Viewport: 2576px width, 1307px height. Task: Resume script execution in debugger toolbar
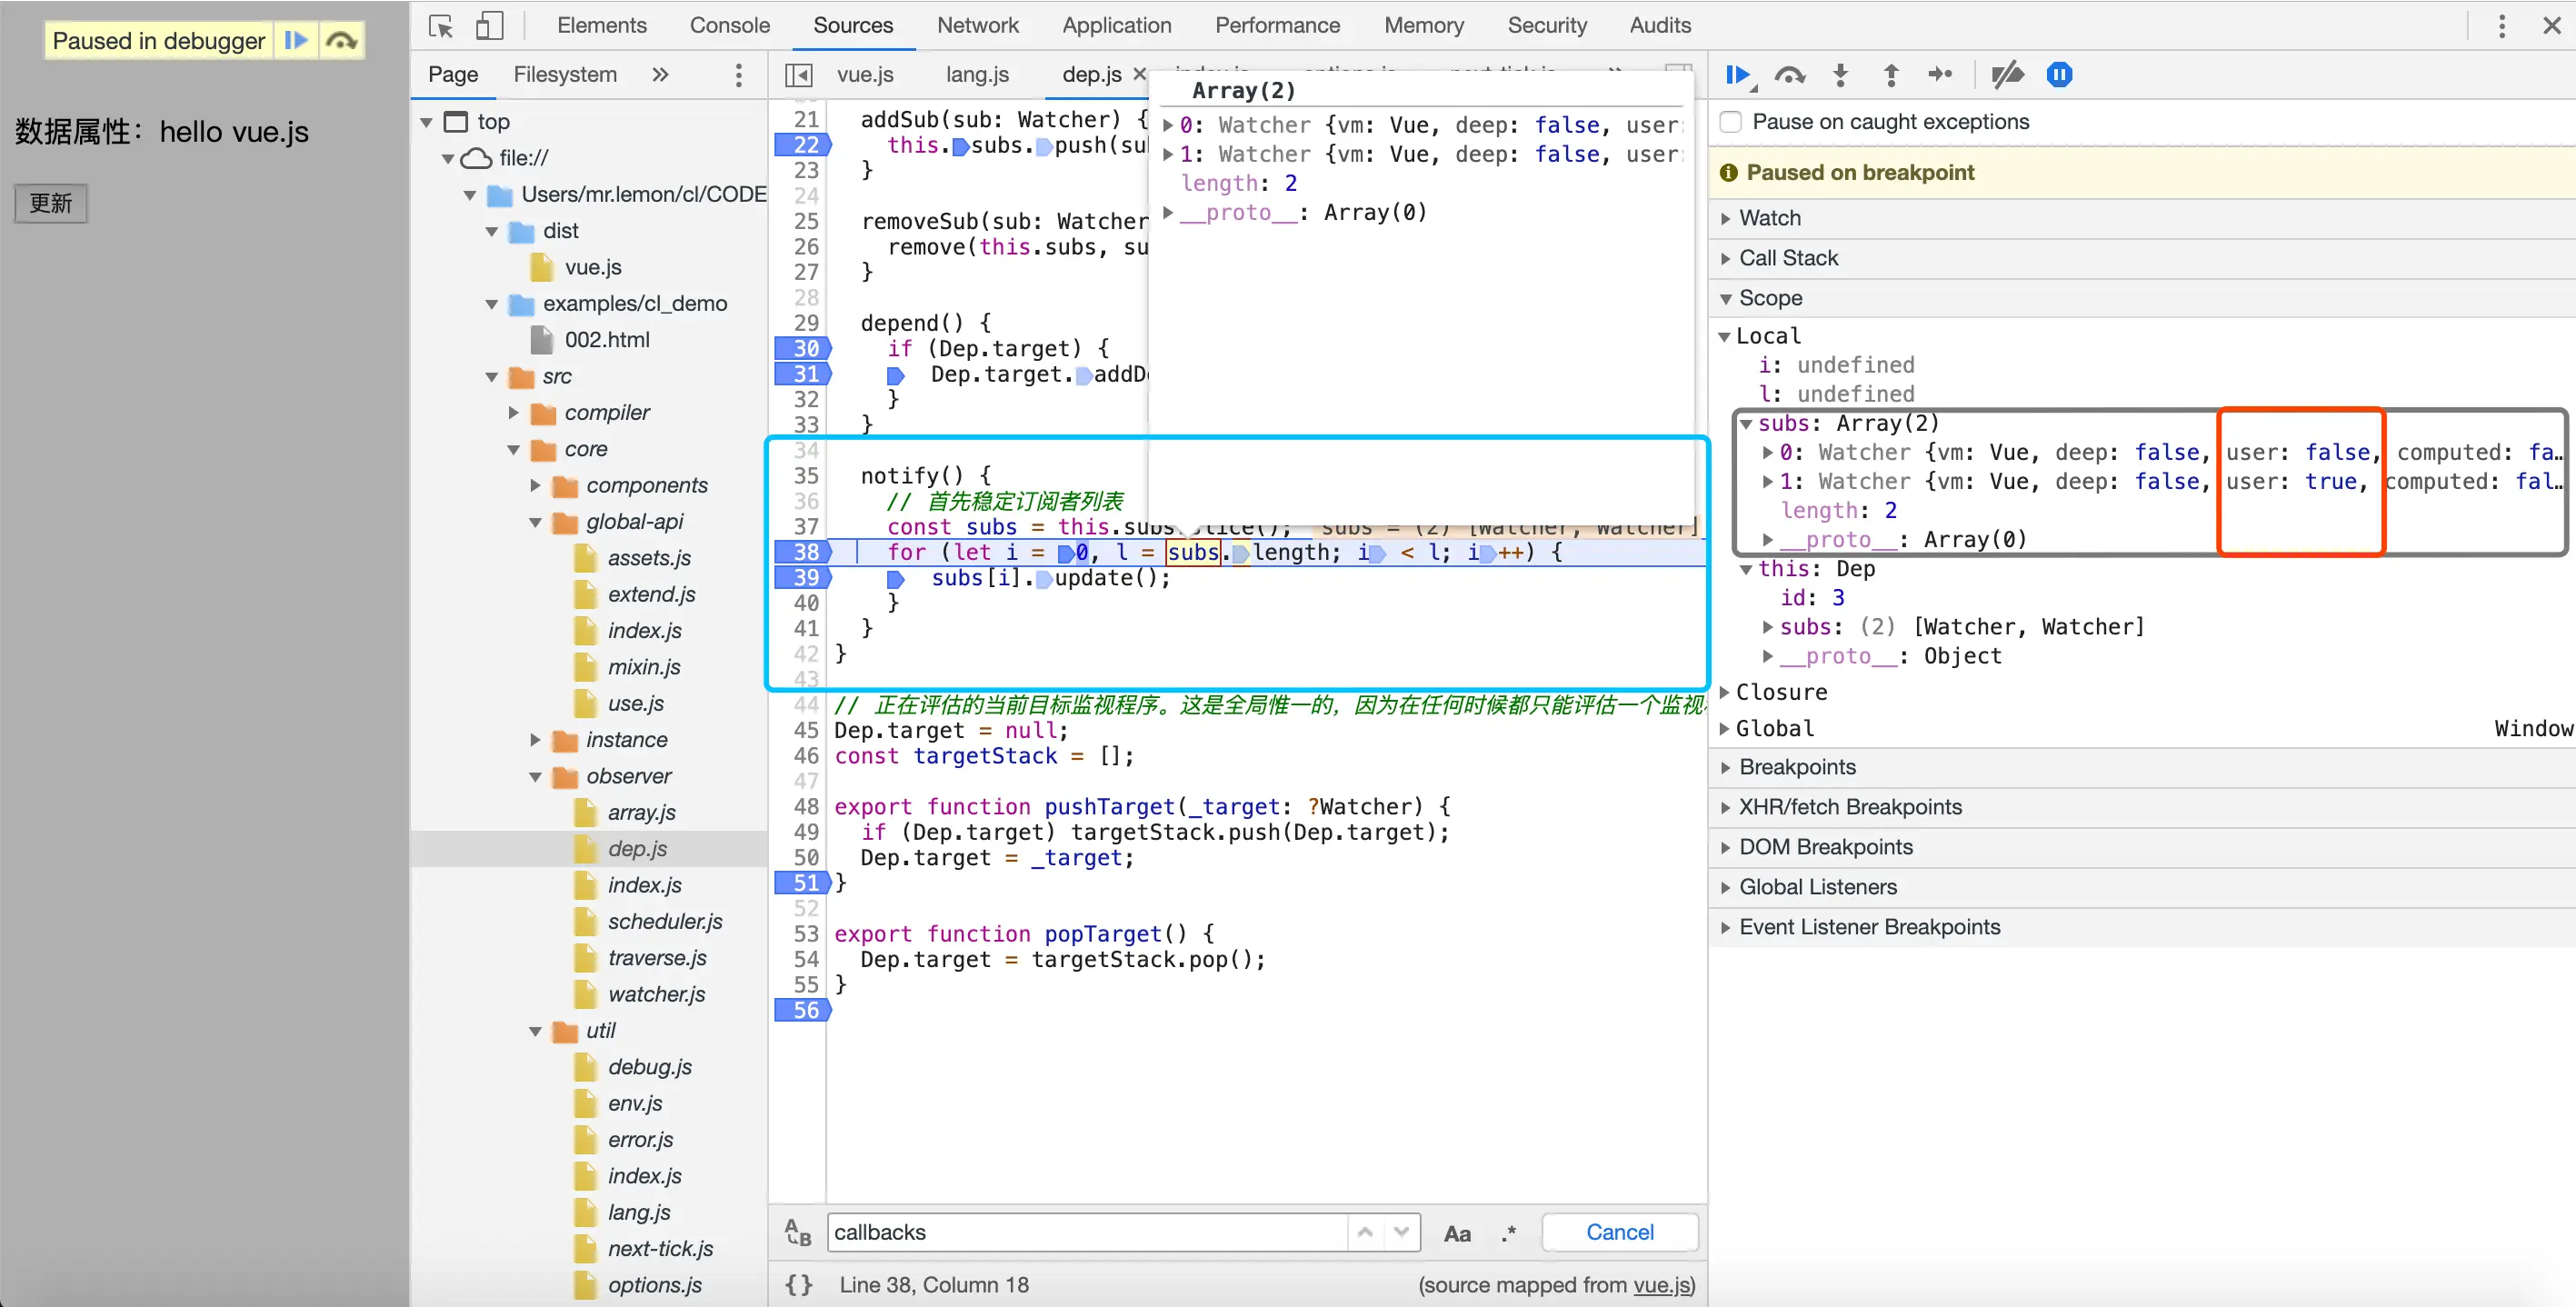pyautogui.click(x=1737, y=75)
